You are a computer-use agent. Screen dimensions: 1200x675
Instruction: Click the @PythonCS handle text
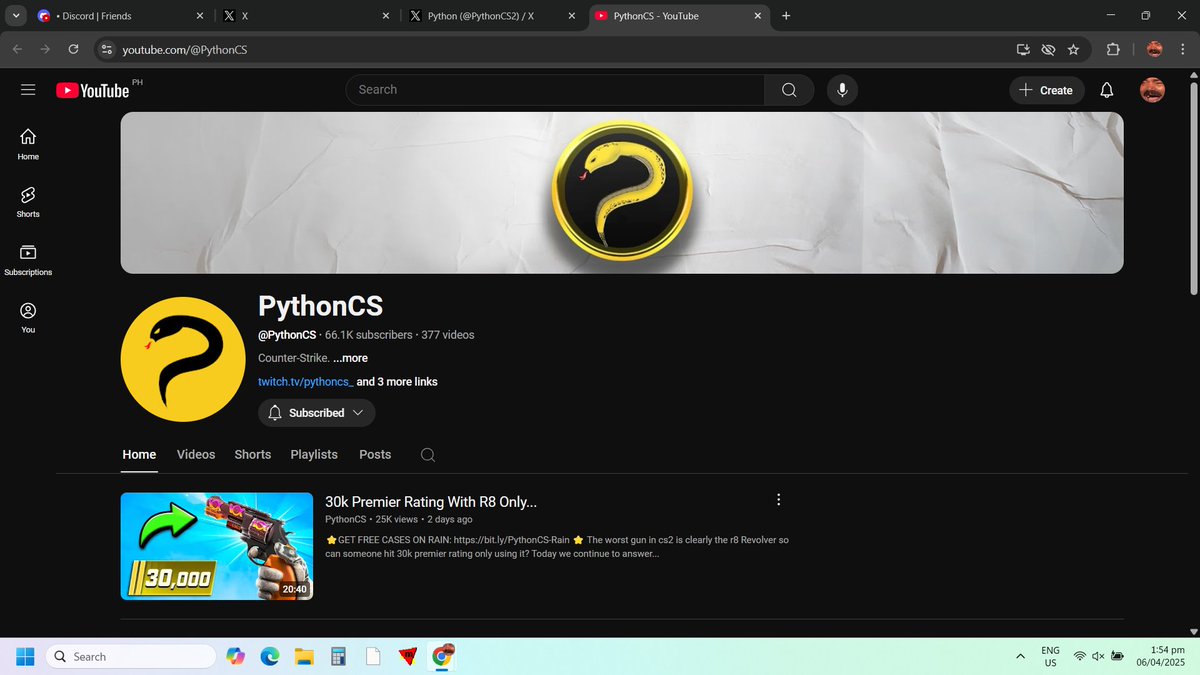coord(287,335)
